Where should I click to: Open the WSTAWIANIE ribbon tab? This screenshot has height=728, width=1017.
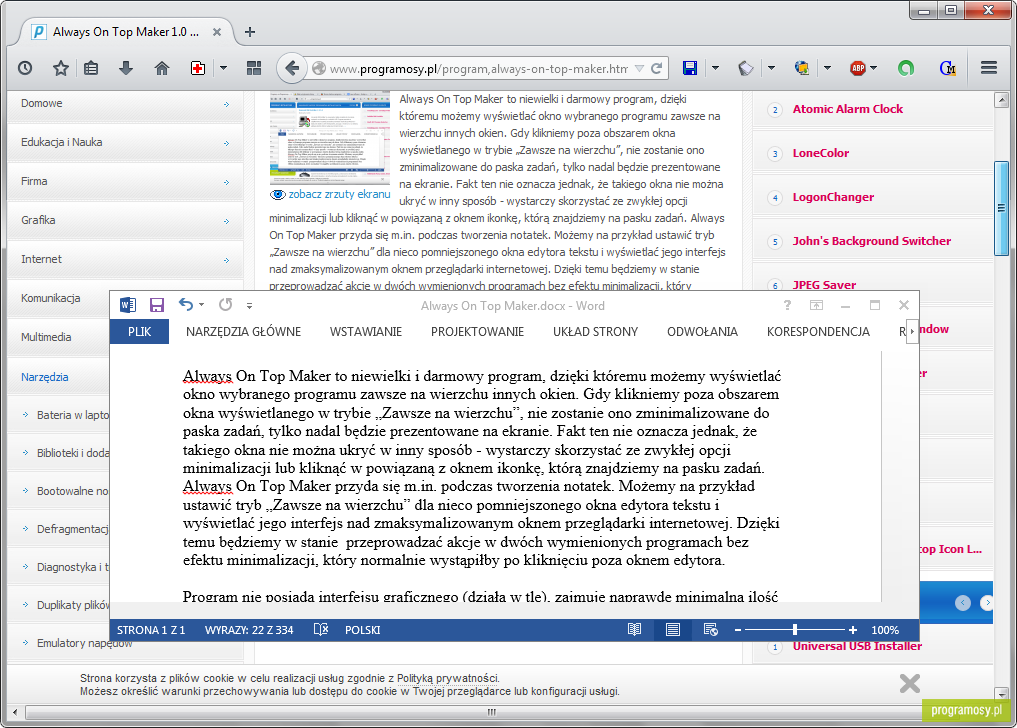pyautogui.click(x=366, y=332)
